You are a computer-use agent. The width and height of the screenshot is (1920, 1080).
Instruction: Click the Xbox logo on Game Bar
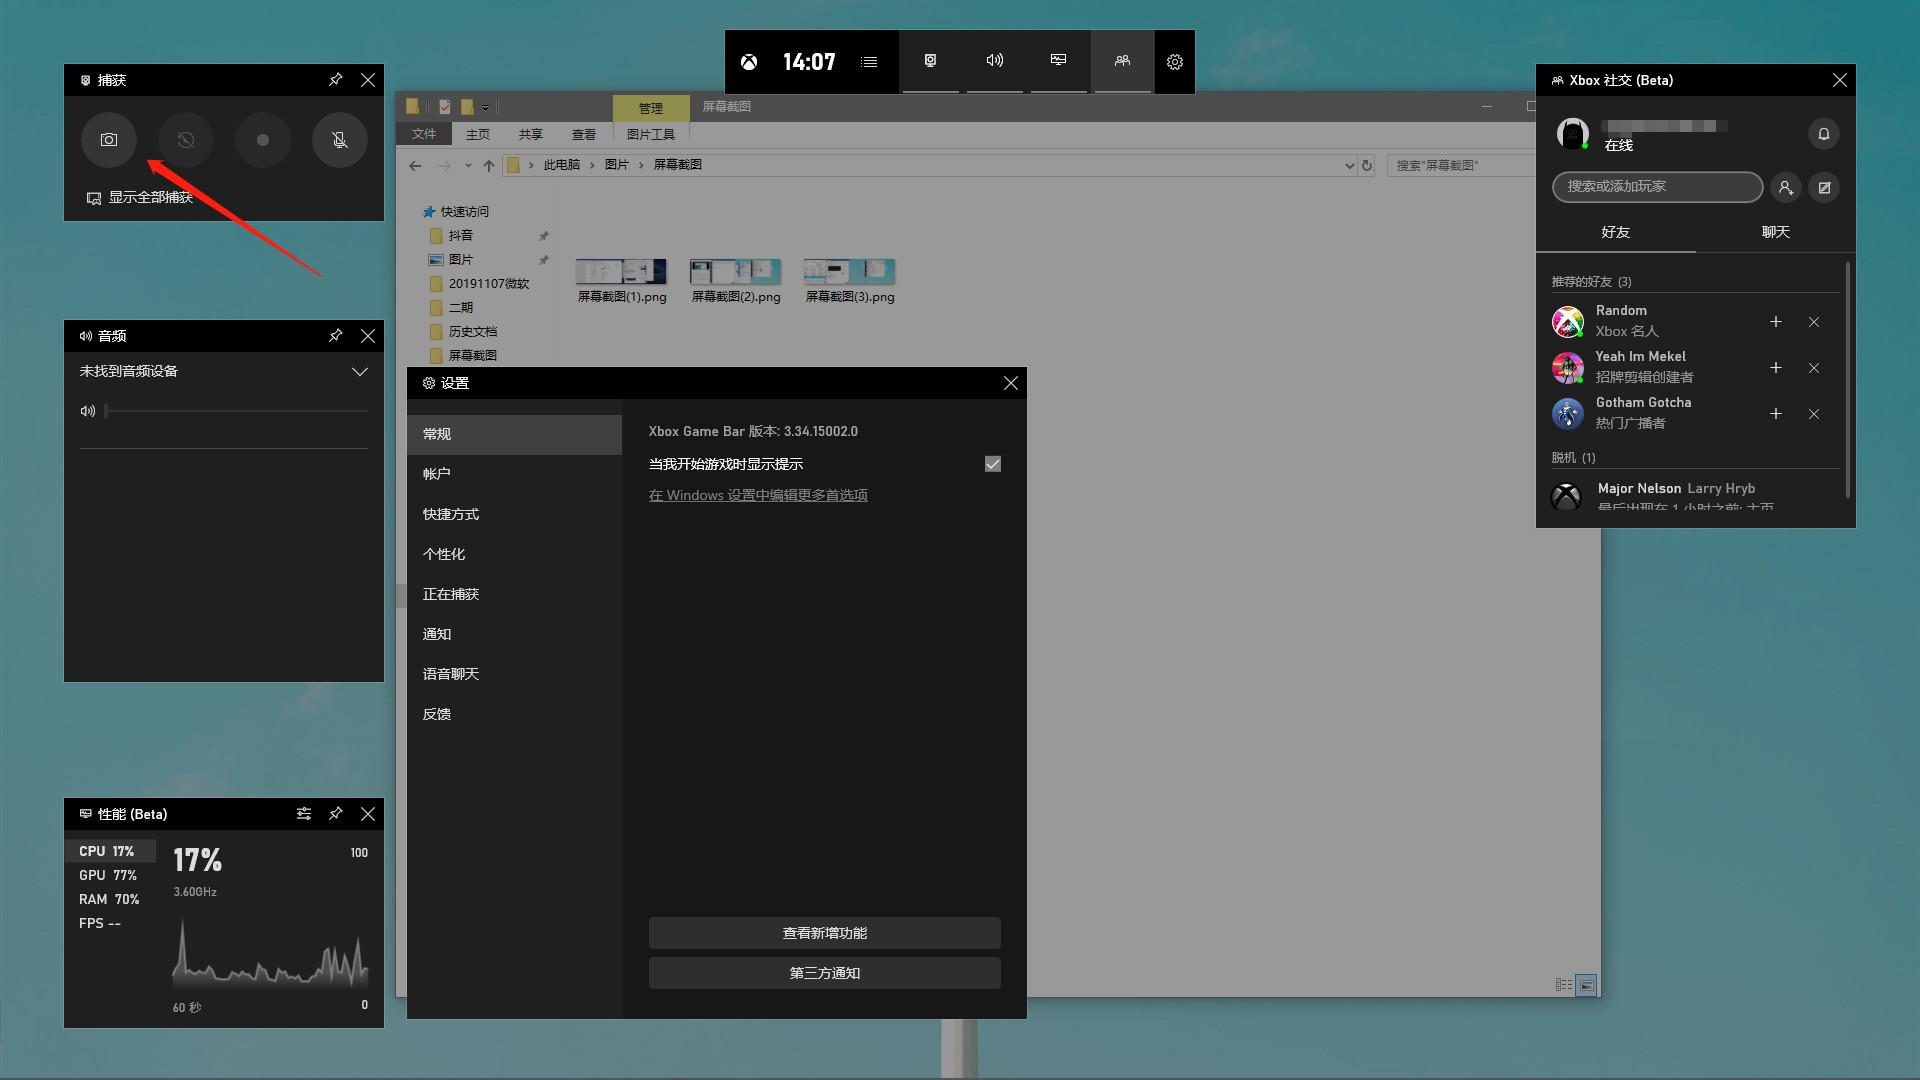coord(749,62)
